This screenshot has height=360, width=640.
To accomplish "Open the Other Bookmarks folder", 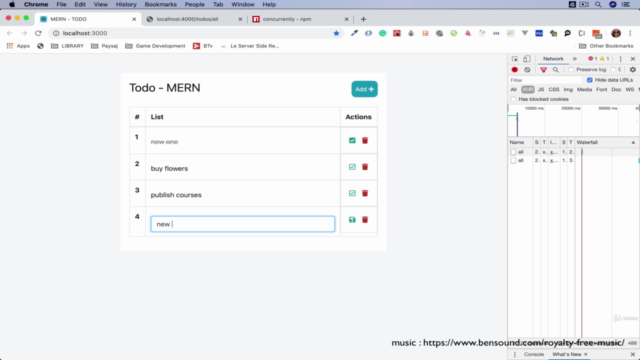I will pos(606,46).
